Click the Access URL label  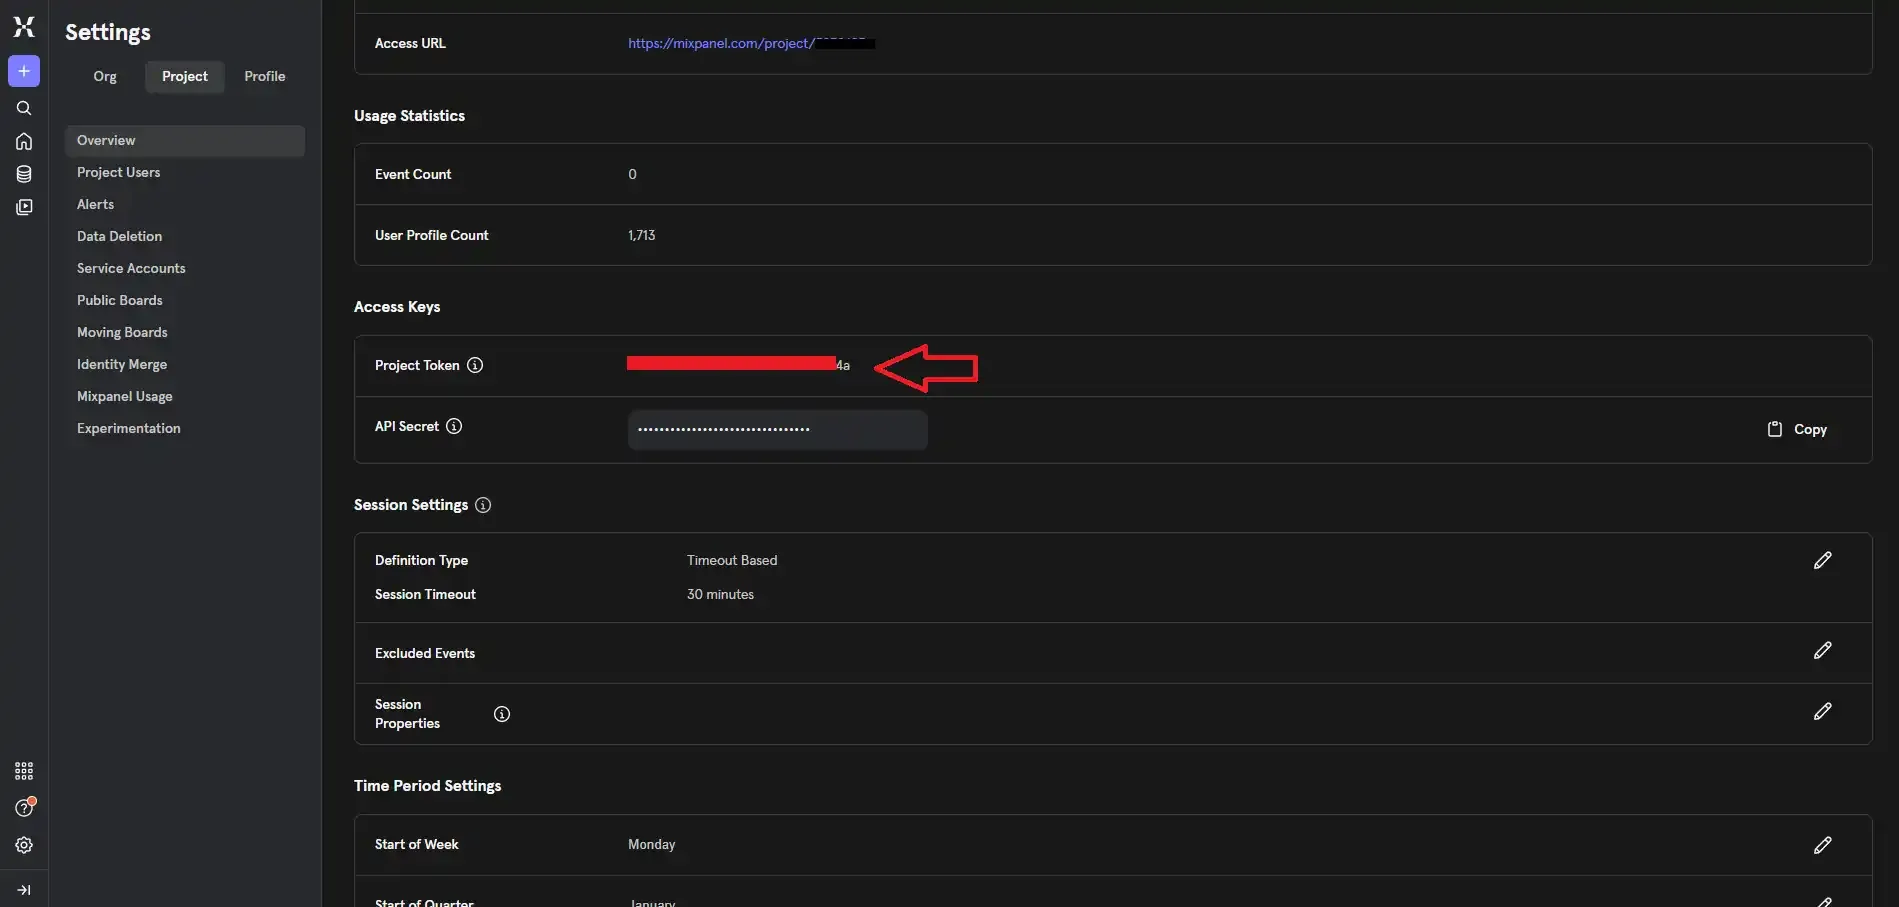[x=410, y=43]
